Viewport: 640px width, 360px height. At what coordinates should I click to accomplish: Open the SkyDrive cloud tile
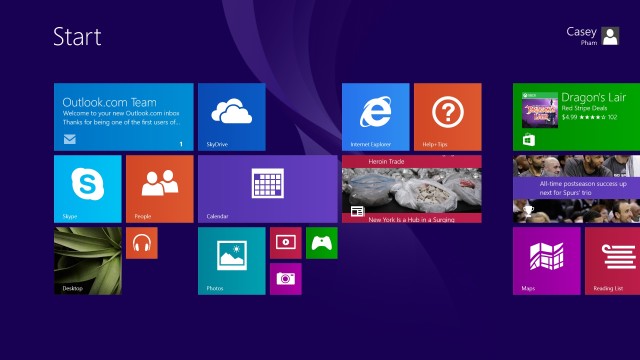click(231, 117)
